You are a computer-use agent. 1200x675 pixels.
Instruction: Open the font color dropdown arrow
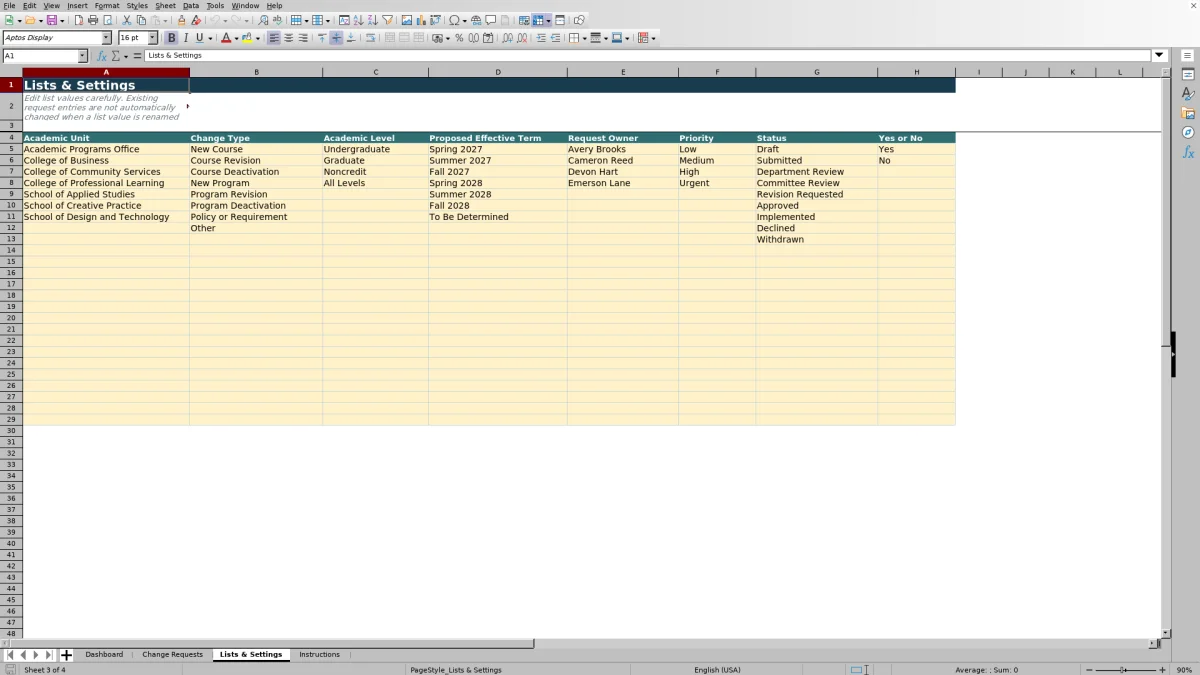point(236,39)
